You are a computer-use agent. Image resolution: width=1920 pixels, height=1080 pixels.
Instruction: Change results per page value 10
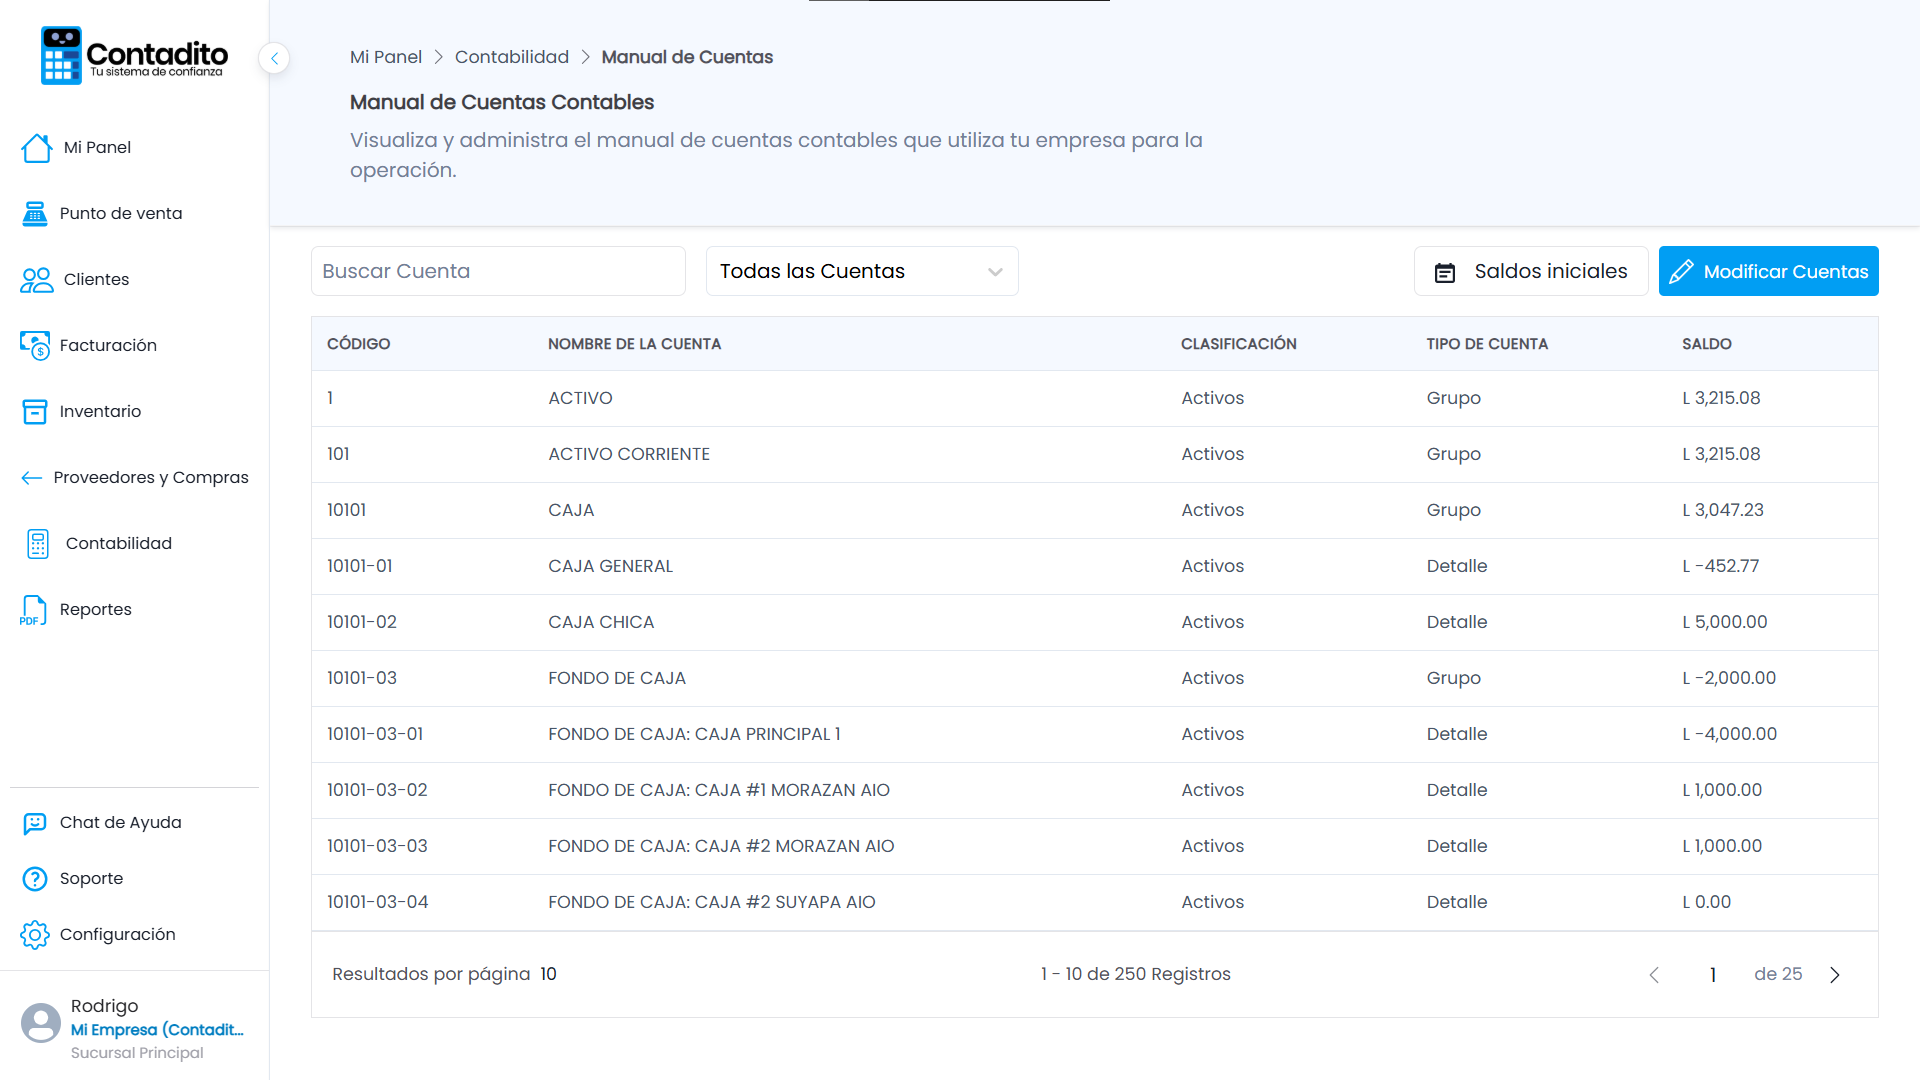(x=548, y=974)
